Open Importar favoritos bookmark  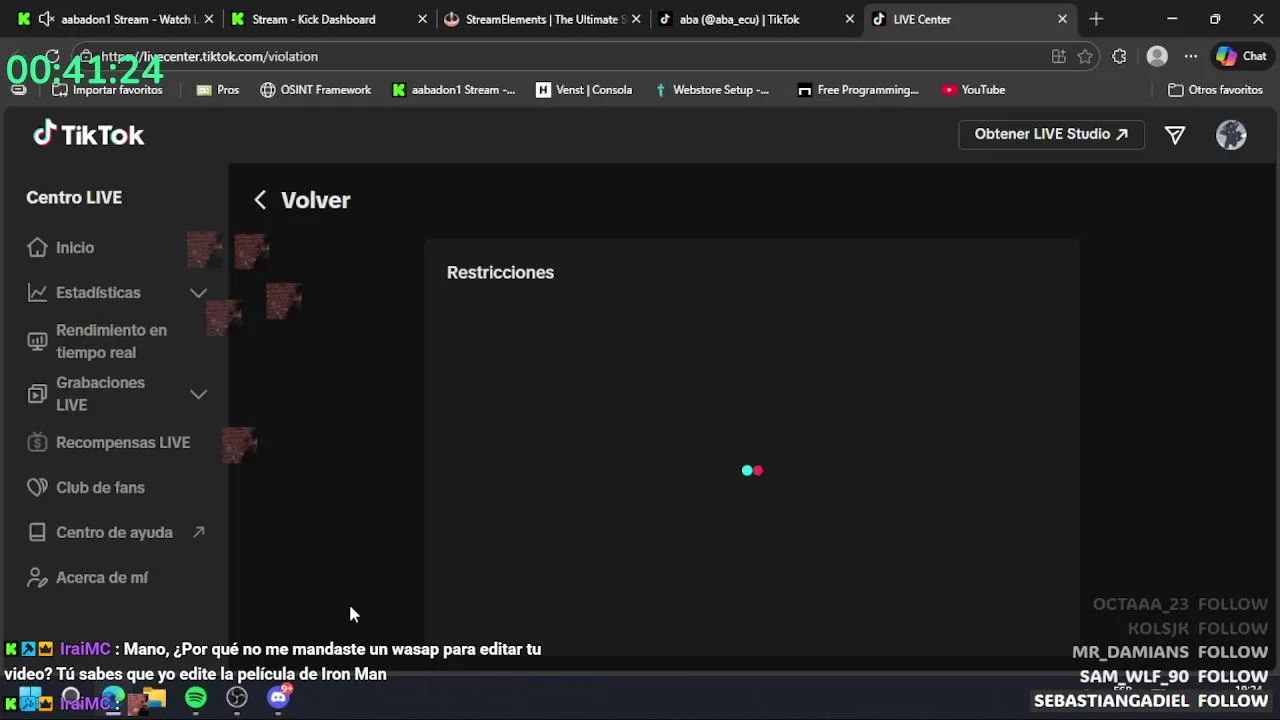[x=107, y=90]
